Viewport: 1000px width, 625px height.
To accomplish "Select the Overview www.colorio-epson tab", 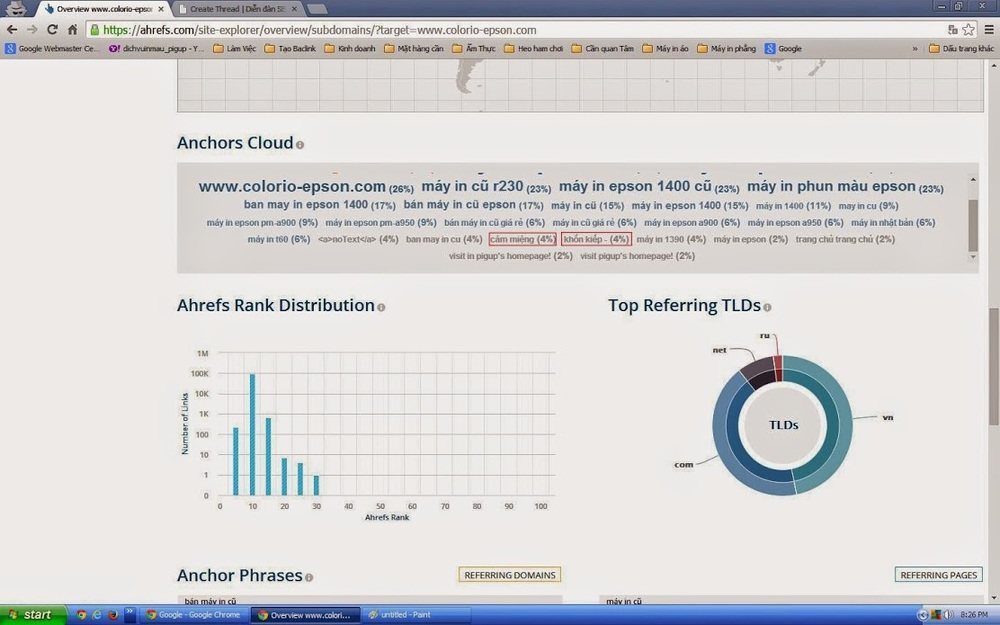I will [103, 10].
